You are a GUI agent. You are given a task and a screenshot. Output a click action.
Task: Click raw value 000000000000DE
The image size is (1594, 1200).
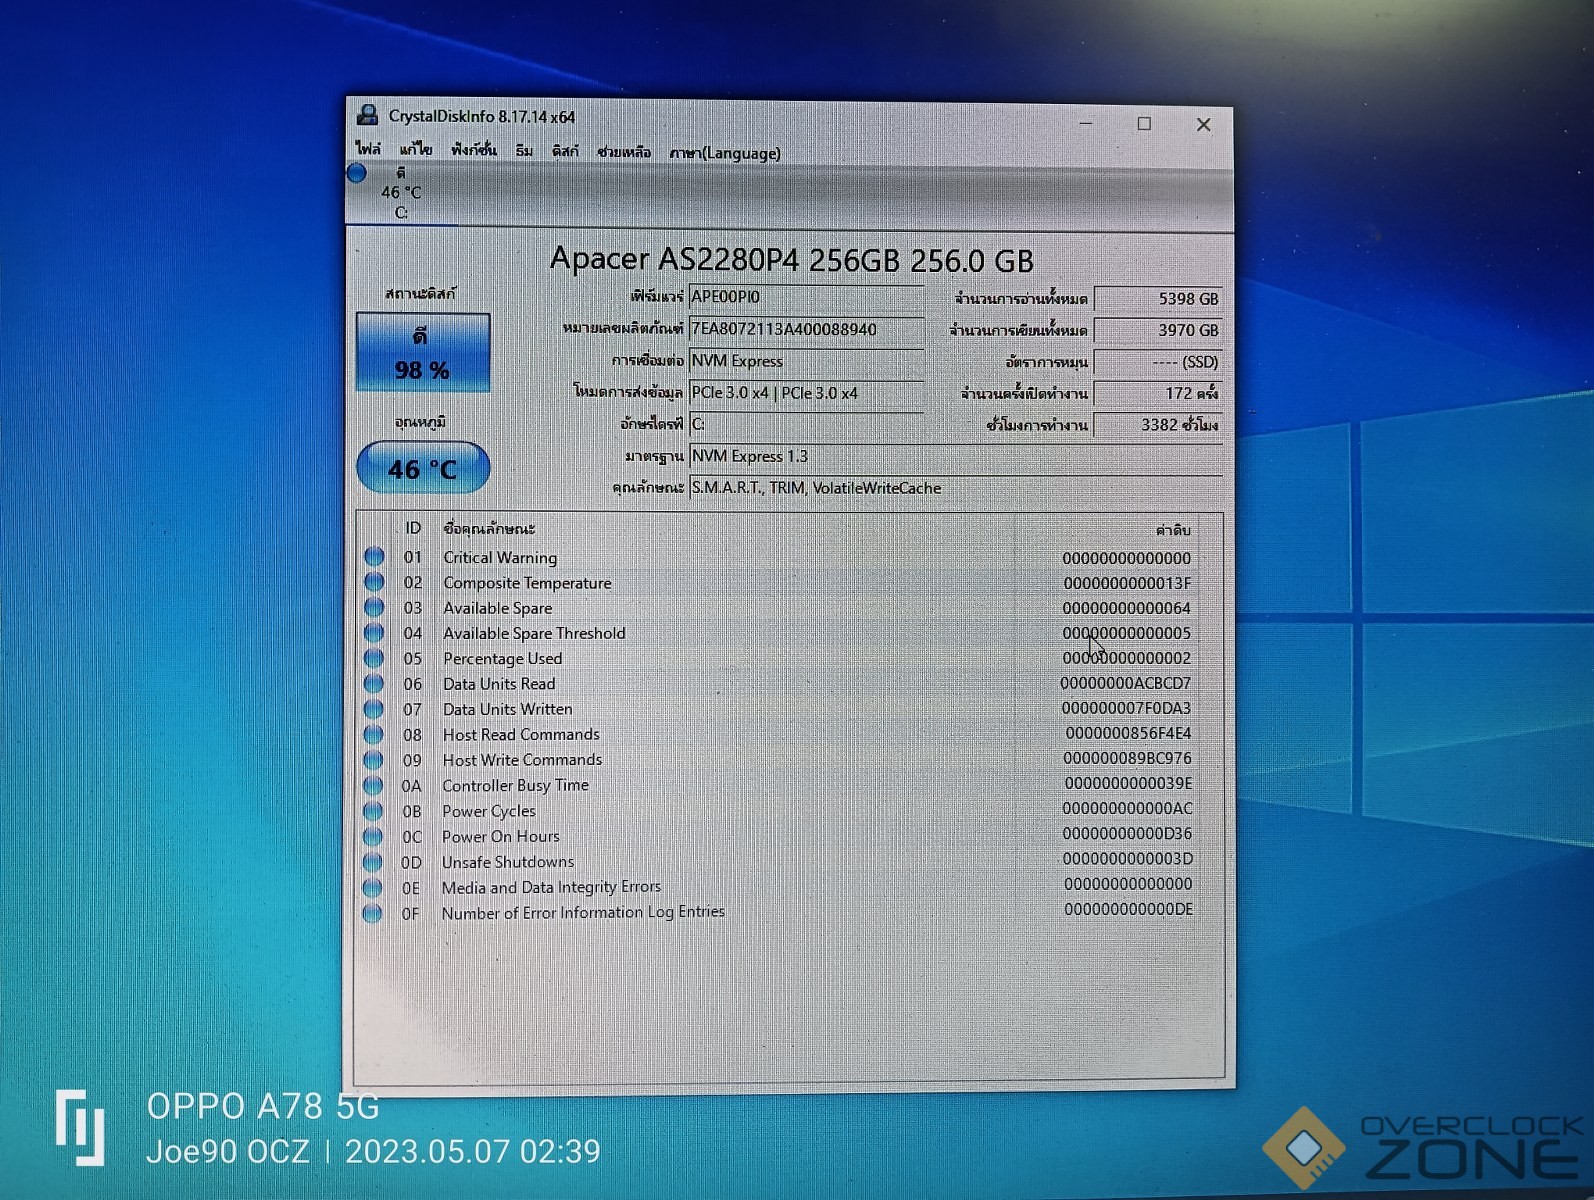pos(1128,909)
